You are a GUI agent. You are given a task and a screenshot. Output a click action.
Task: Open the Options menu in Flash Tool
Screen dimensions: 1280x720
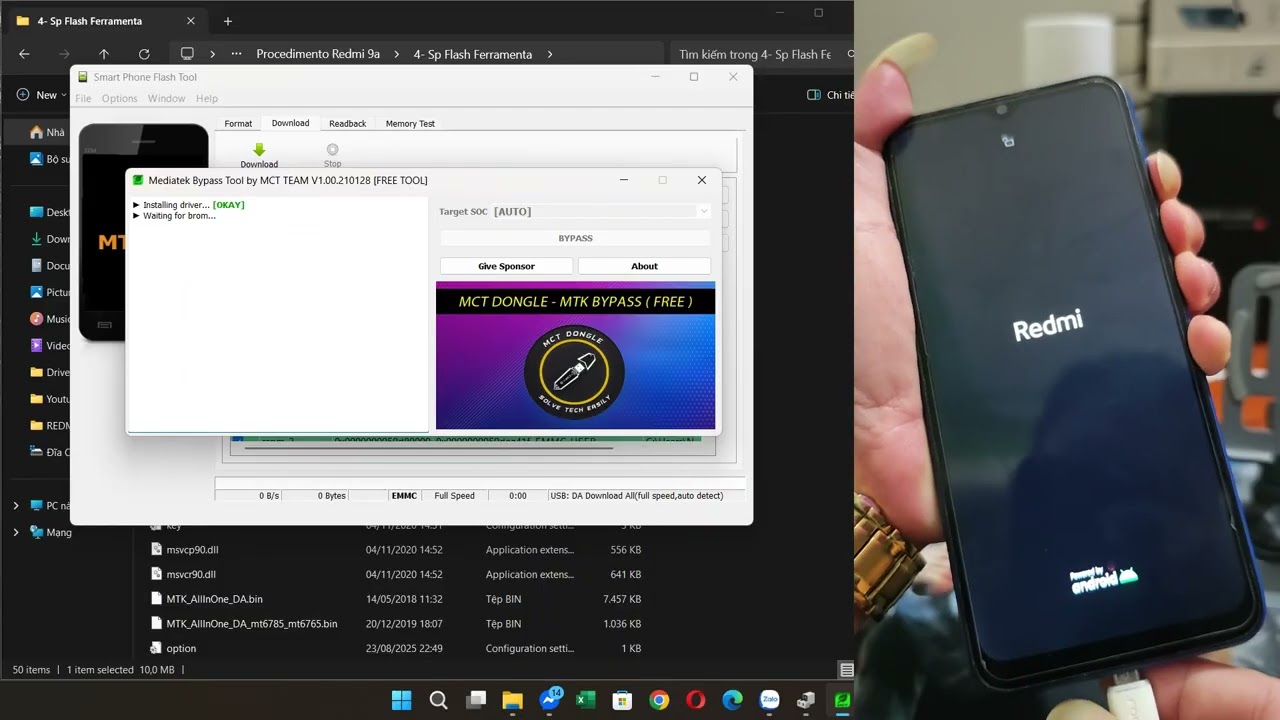(x=119, y=98)
